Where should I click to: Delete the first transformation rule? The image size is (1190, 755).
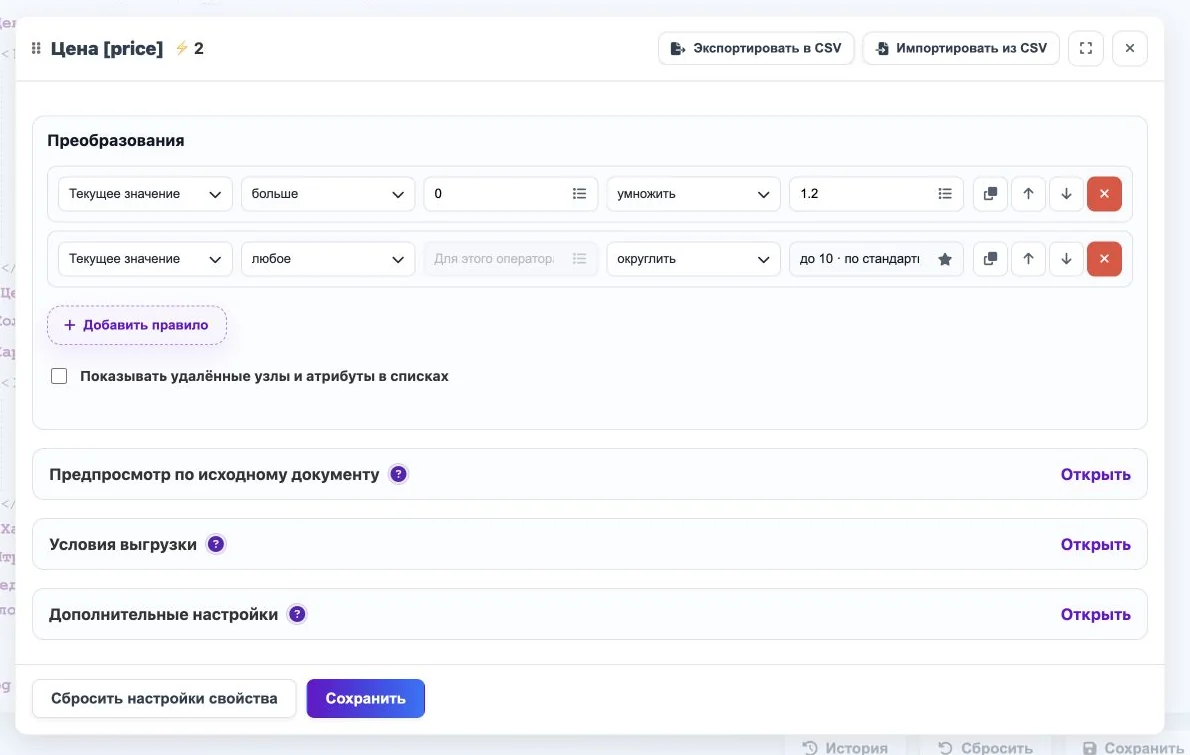click(1103, 193)
